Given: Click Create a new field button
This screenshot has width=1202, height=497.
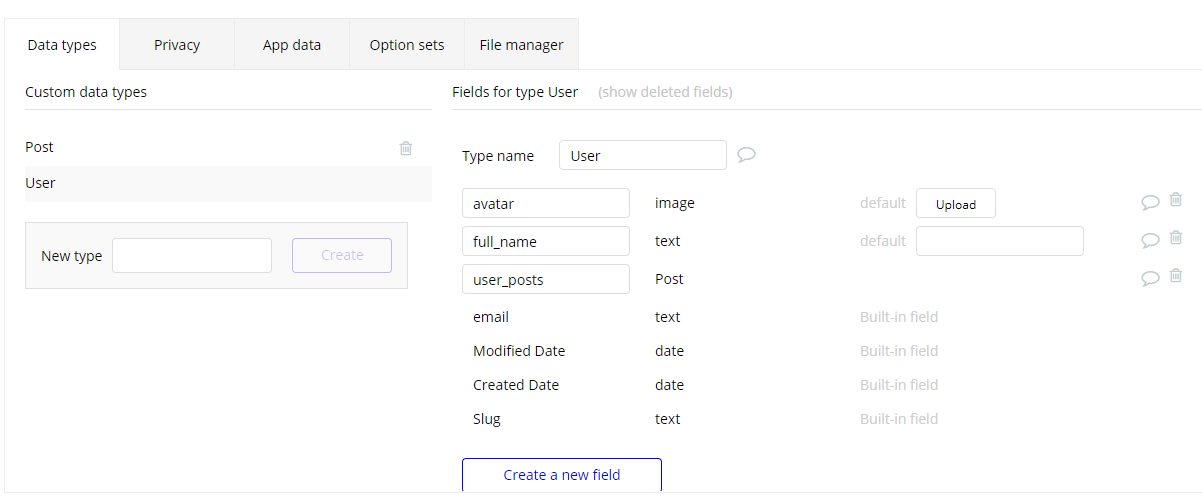Looking at the screenshot, I should (561, 475).
